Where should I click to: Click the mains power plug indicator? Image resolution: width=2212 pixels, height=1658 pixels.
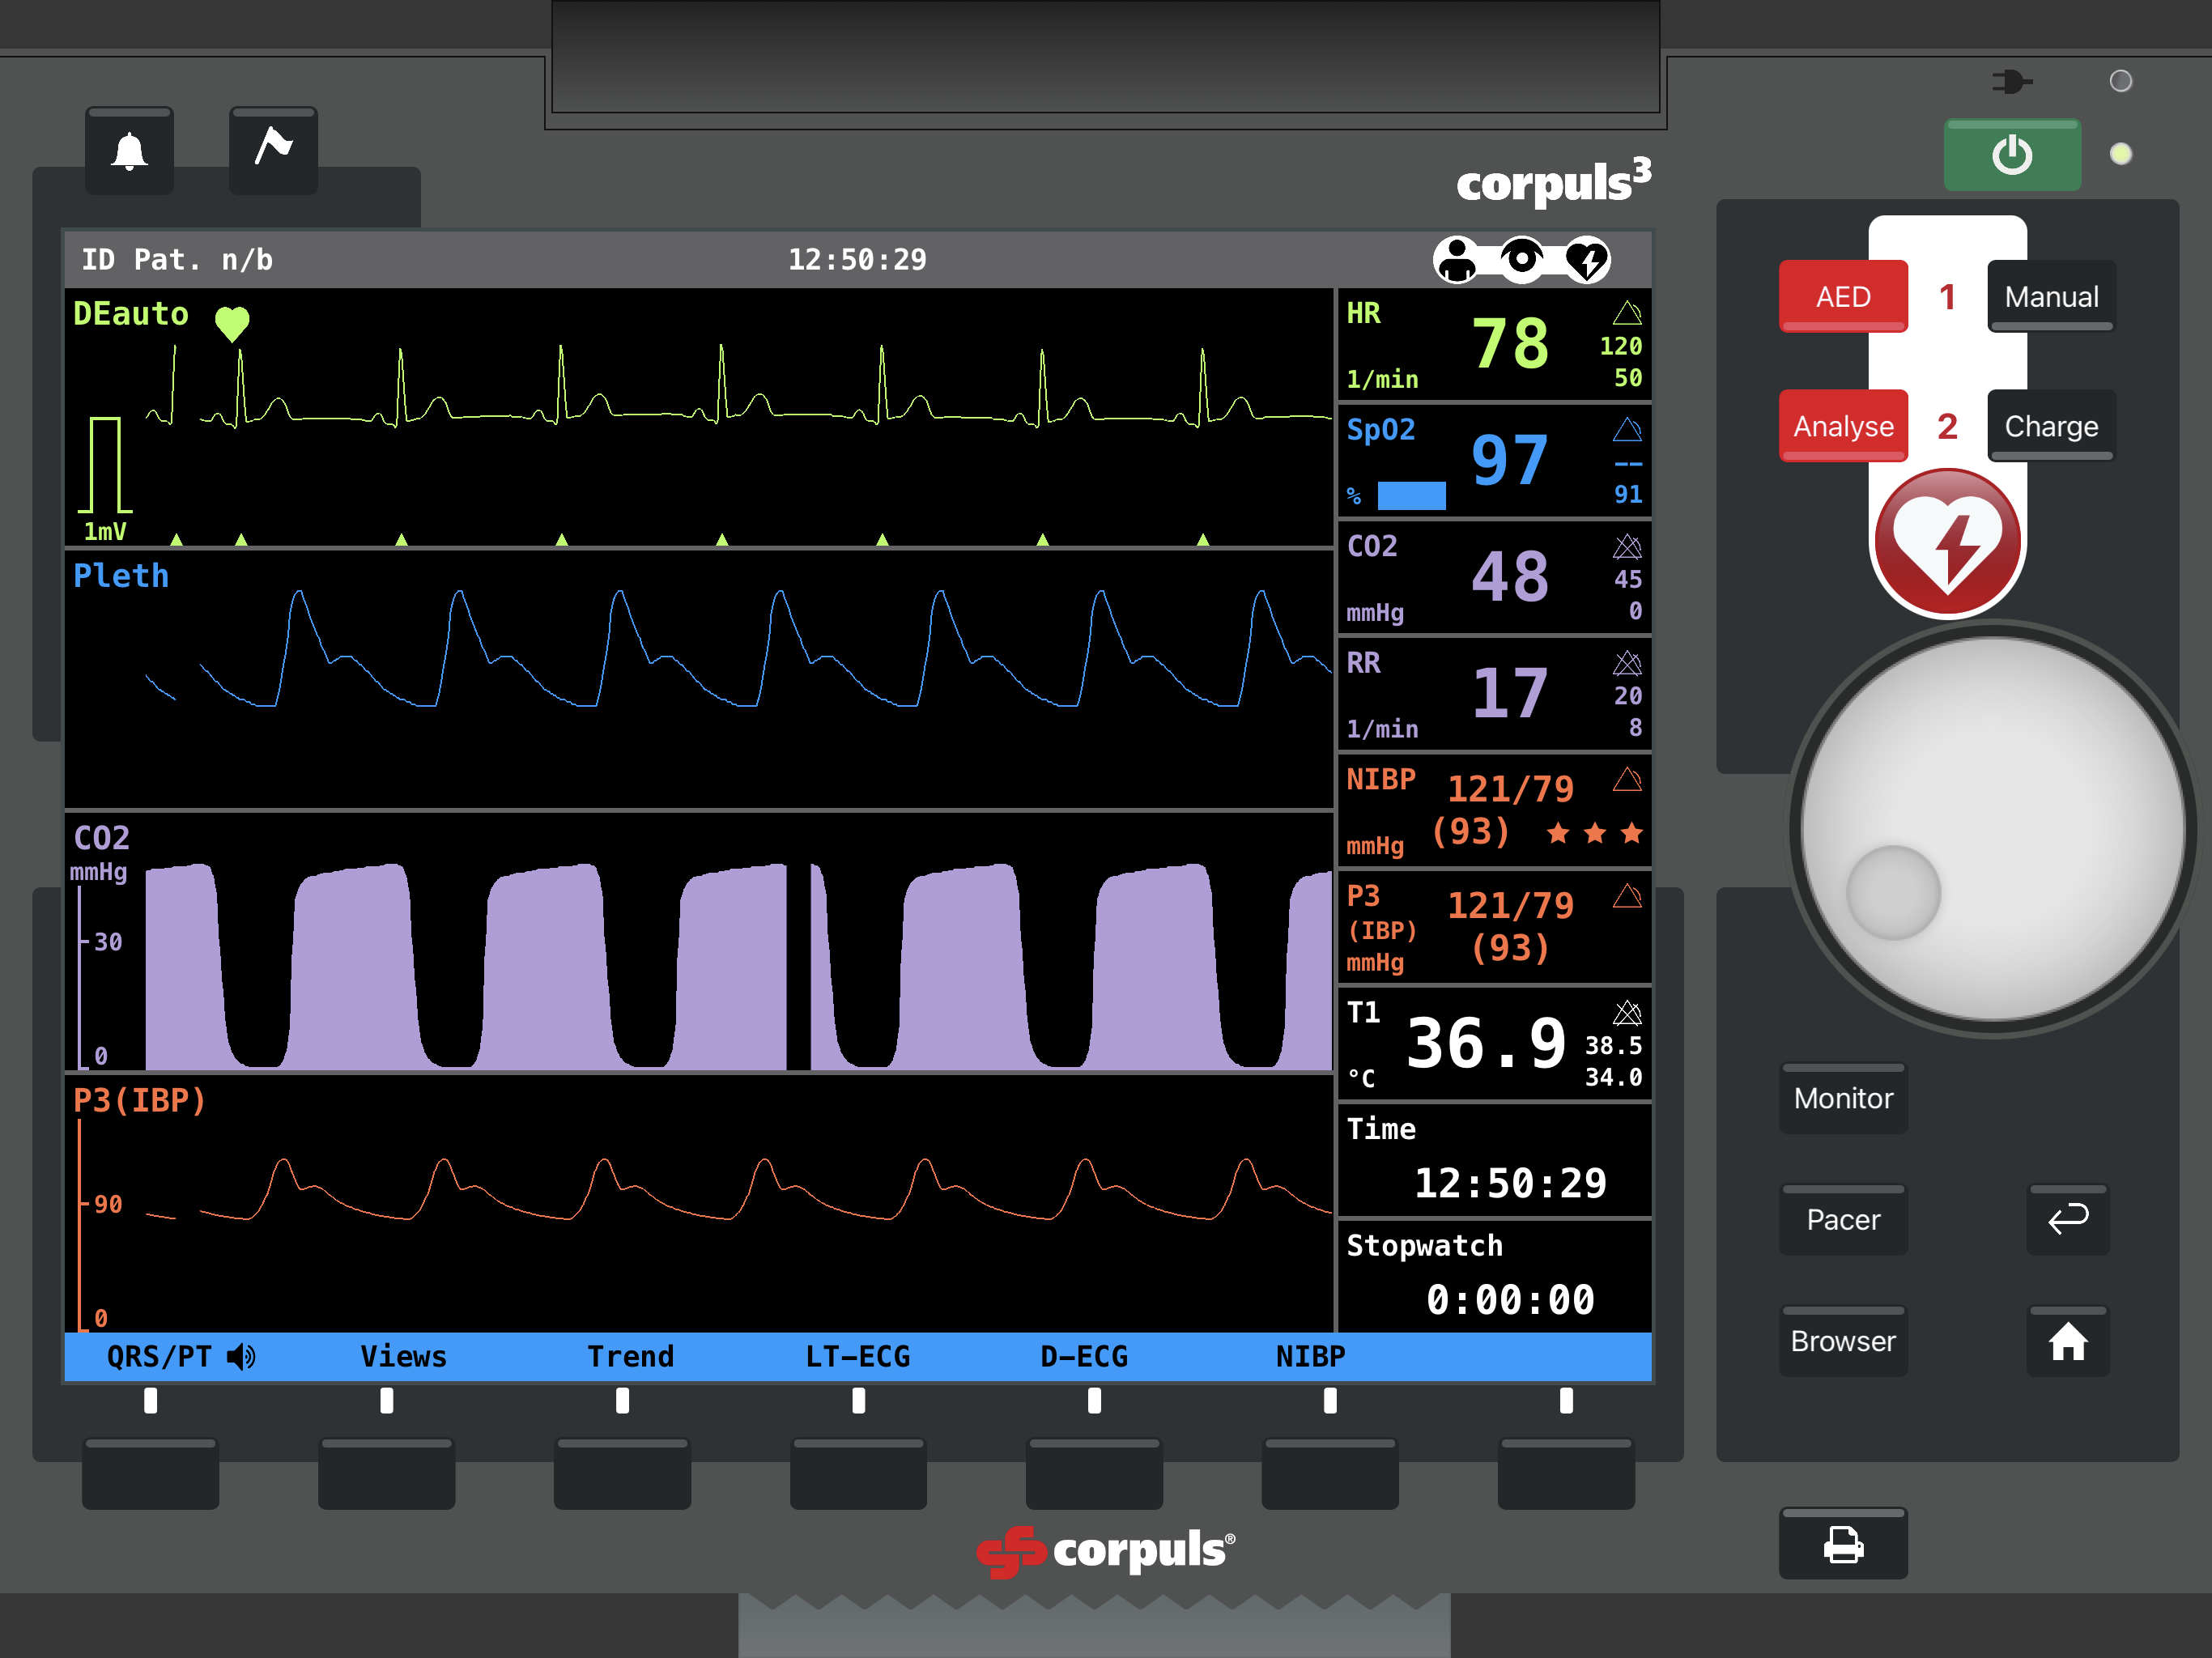[2012, 81]
